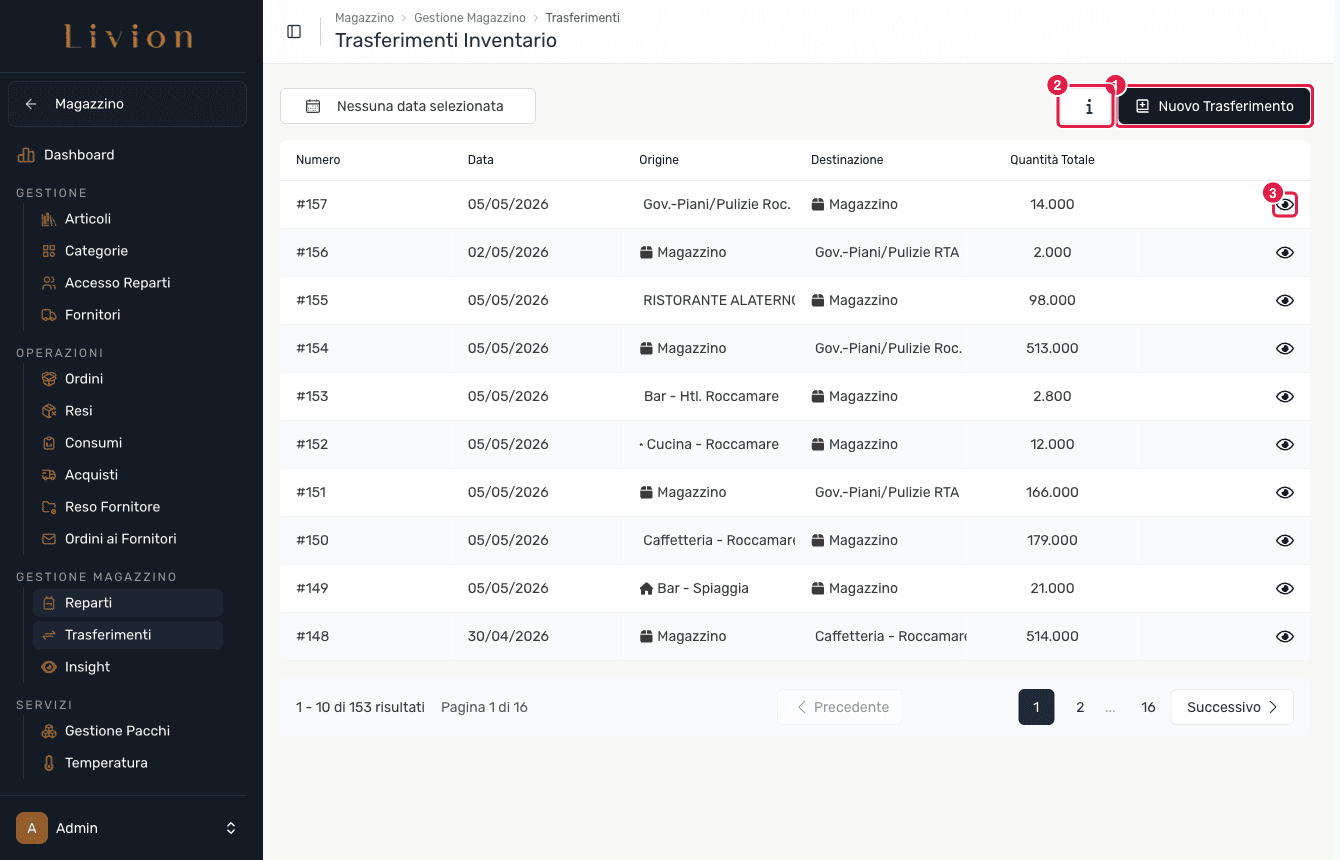Click the Resi box icon

[49, 411]
